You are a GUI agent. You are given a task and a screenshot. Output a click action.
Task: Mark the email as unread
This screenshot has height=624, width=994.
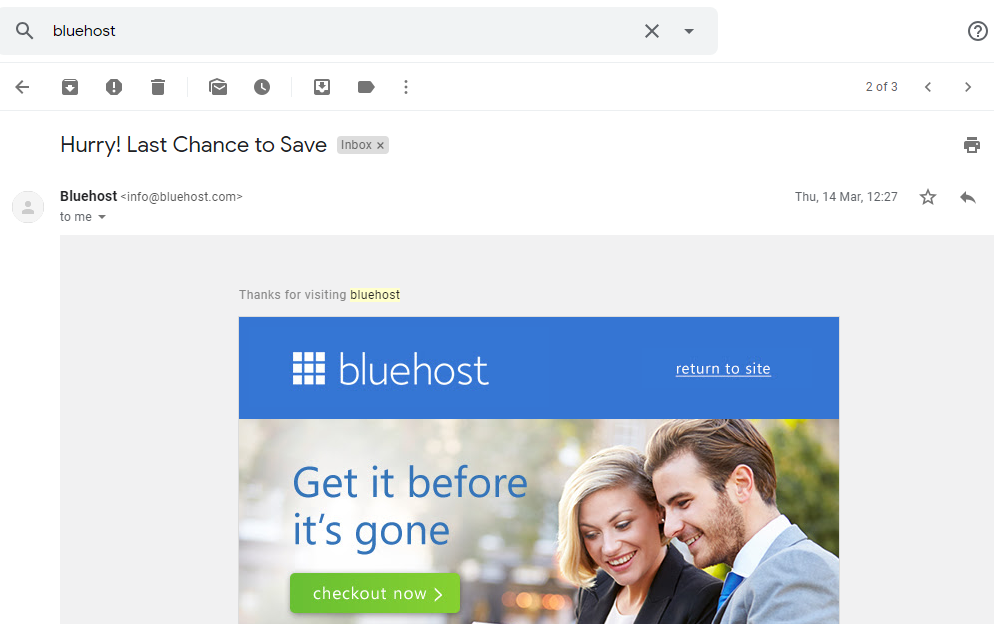click(218, 87)
